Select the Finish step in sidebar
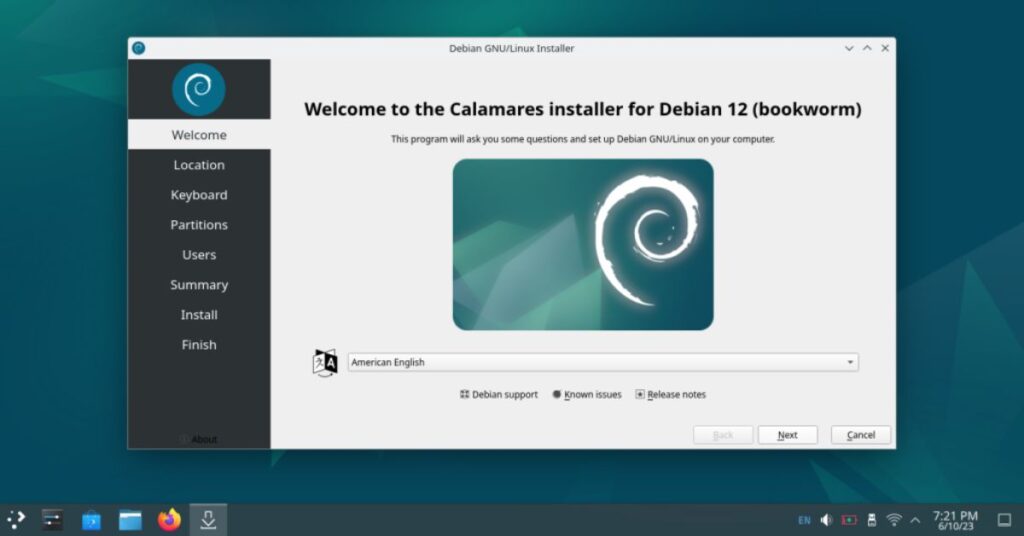 tap(199, 345)
